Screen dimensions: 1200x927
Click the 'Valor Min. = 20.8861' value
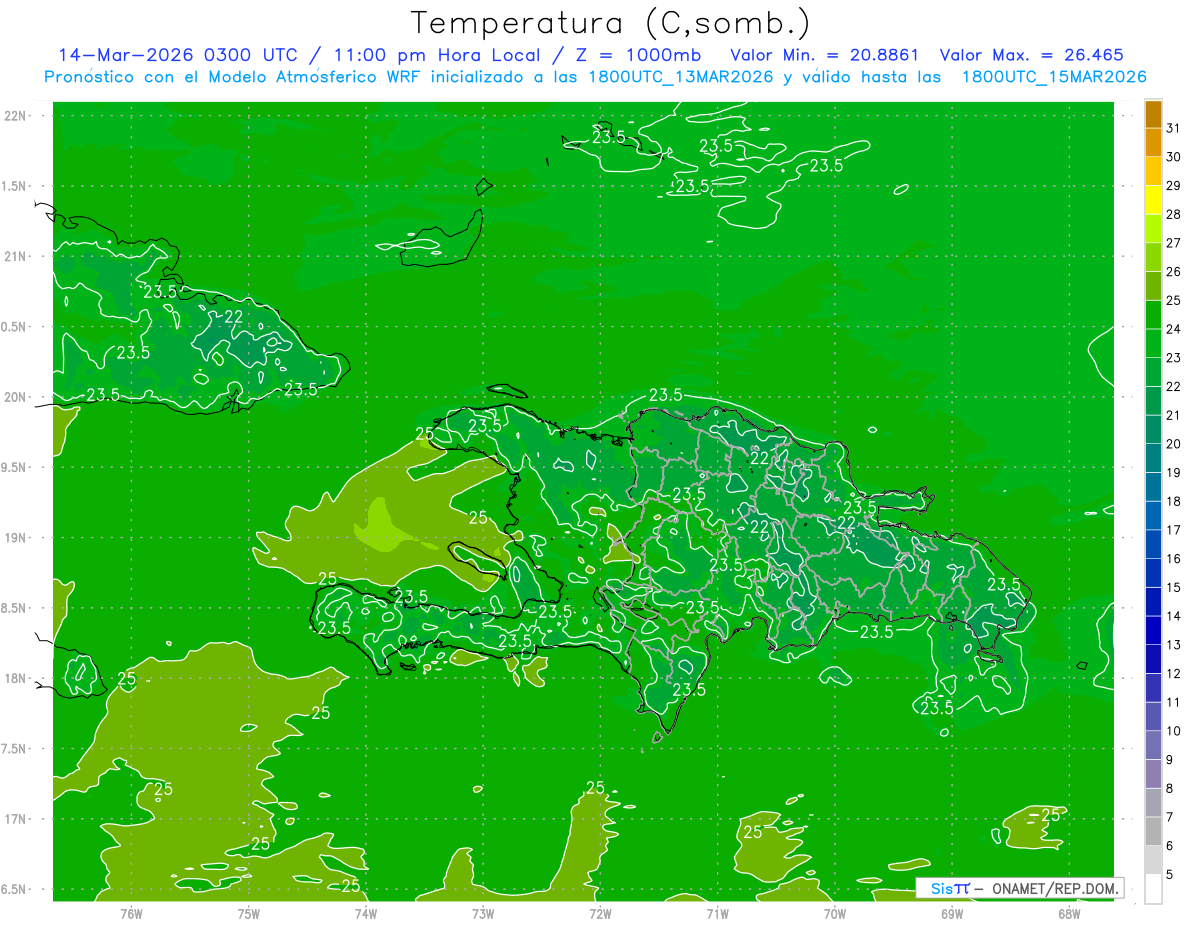pyautogui.click(x=825, y=55)
